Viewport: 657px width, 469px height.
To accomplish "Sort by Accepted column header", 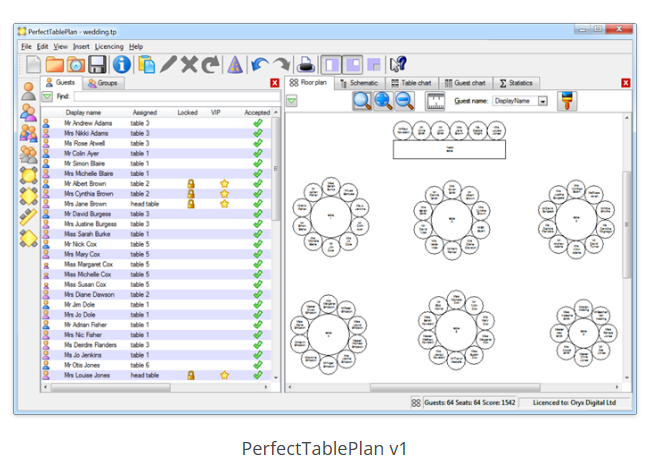I will (257, 112).
